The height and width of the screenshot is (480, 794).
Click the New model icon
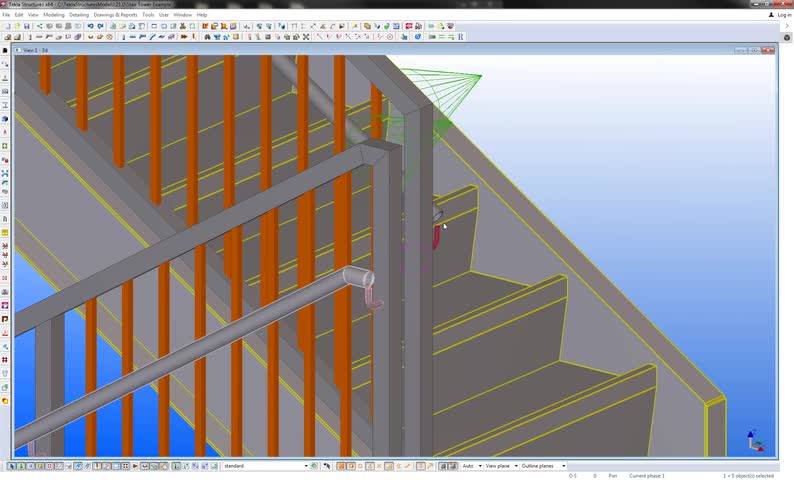tap(8, 26)
